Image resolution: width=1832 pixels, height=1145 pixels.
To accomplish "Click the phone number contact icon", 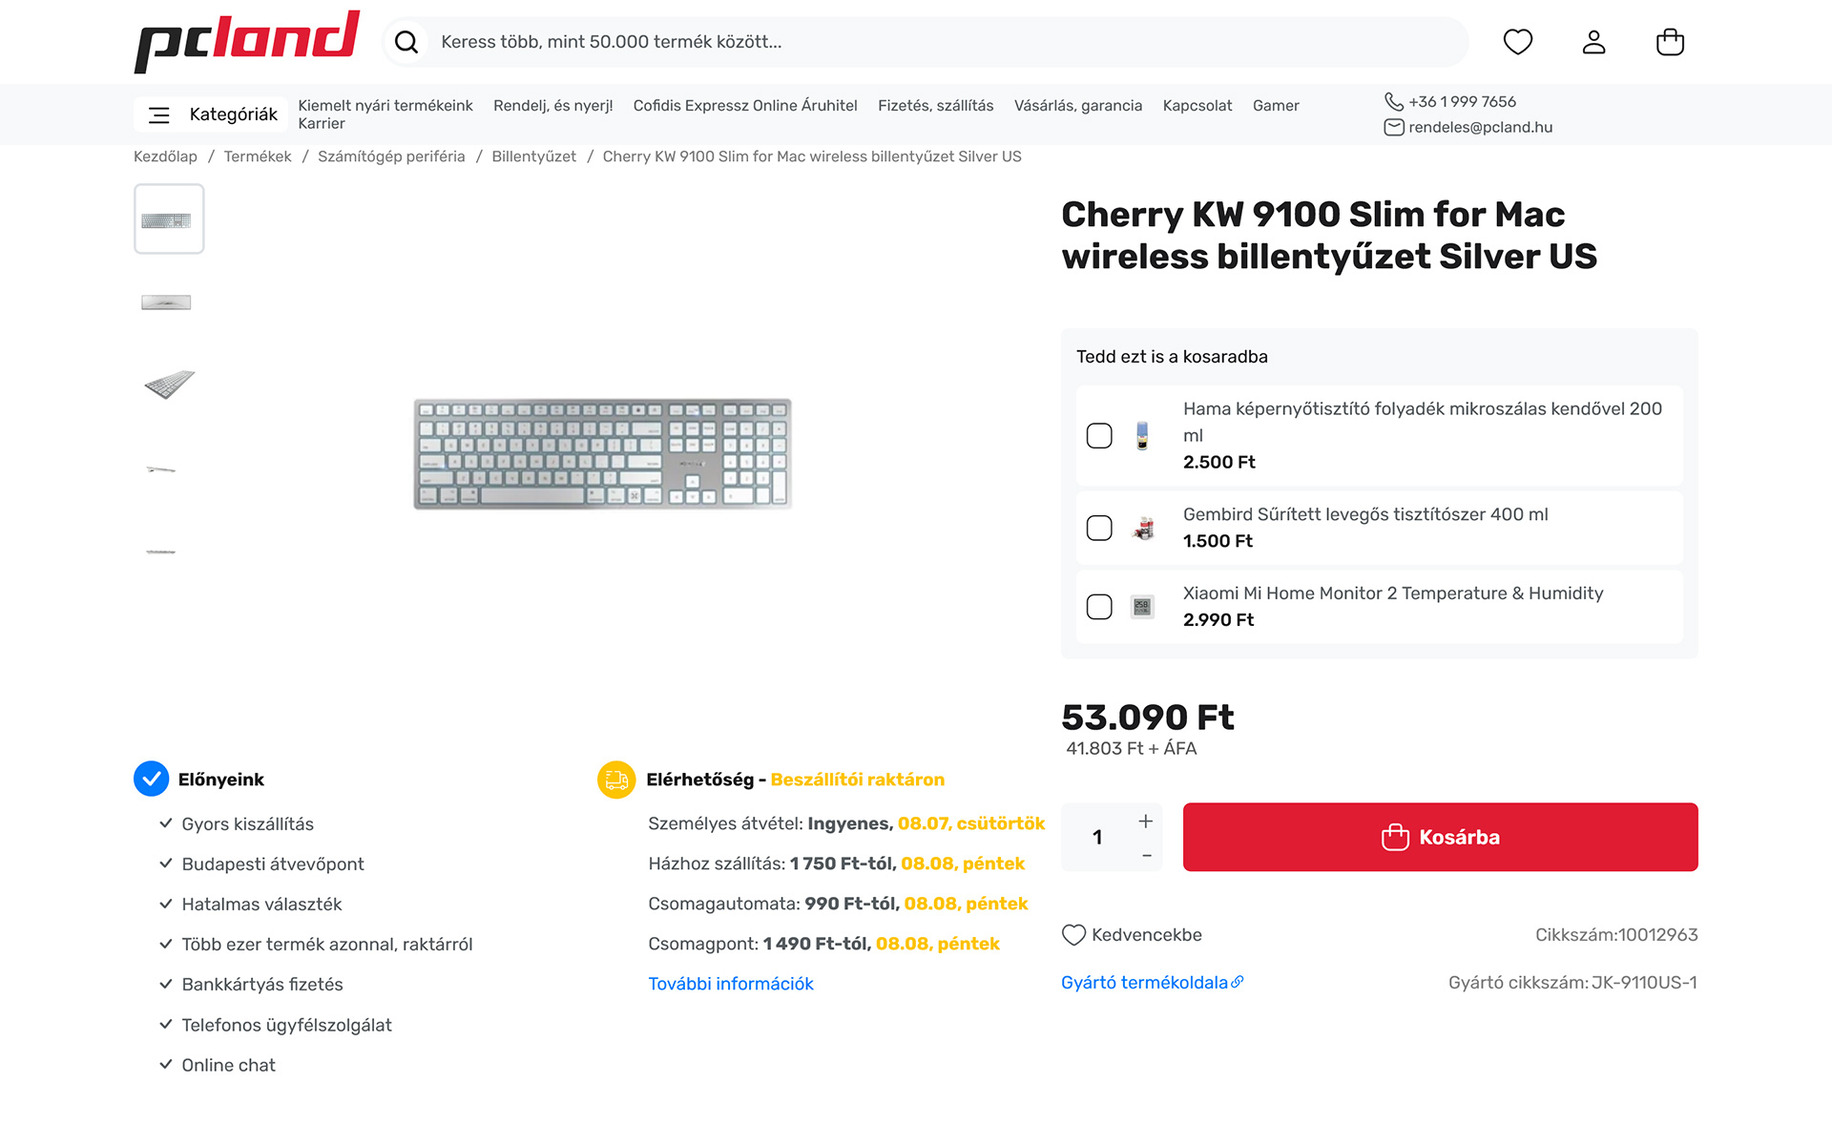I will pos(1393,101).
